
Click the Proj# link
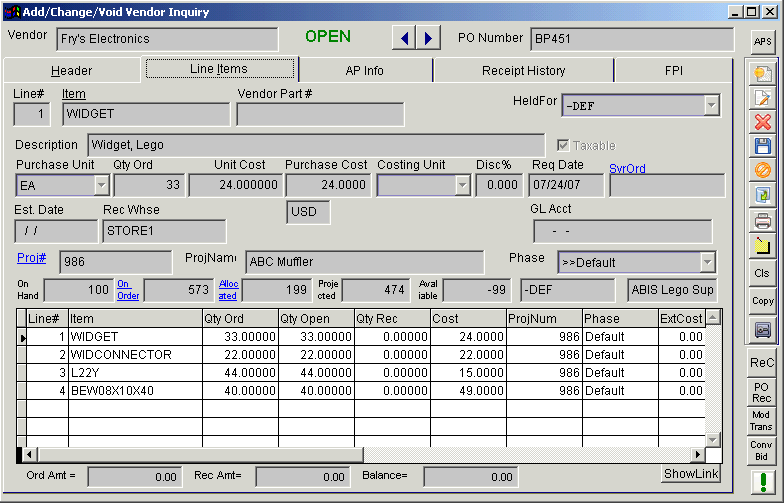click(x=31, y=258)
